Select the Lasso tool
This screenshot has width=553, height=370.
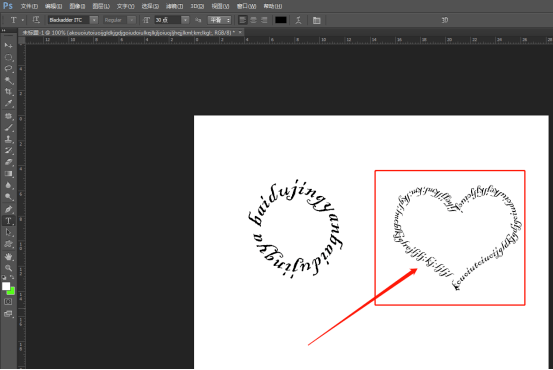(x=8, y=69)
